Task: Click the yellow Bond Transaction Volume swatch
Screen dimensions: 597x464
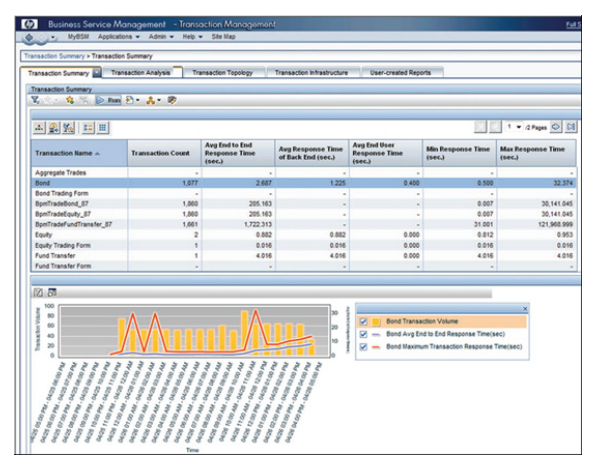Action: [376, 322]
